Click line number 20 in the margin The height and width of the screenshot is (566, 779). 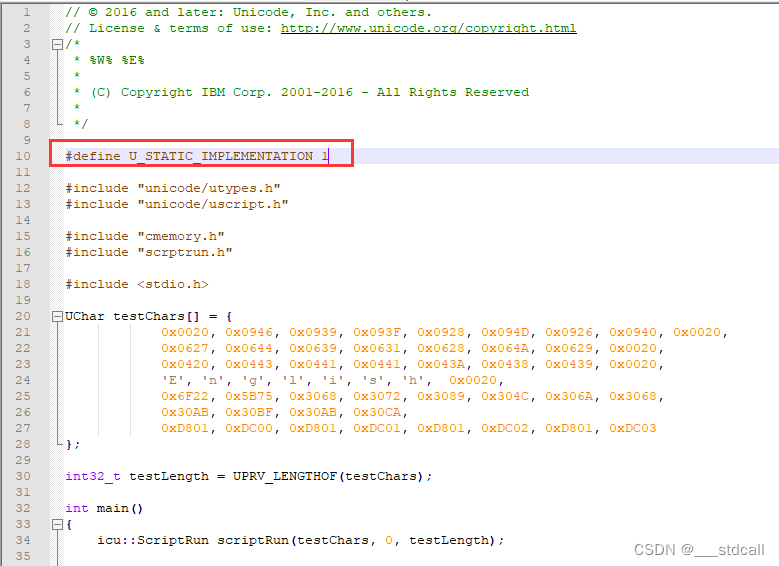[x=23, y=316]
